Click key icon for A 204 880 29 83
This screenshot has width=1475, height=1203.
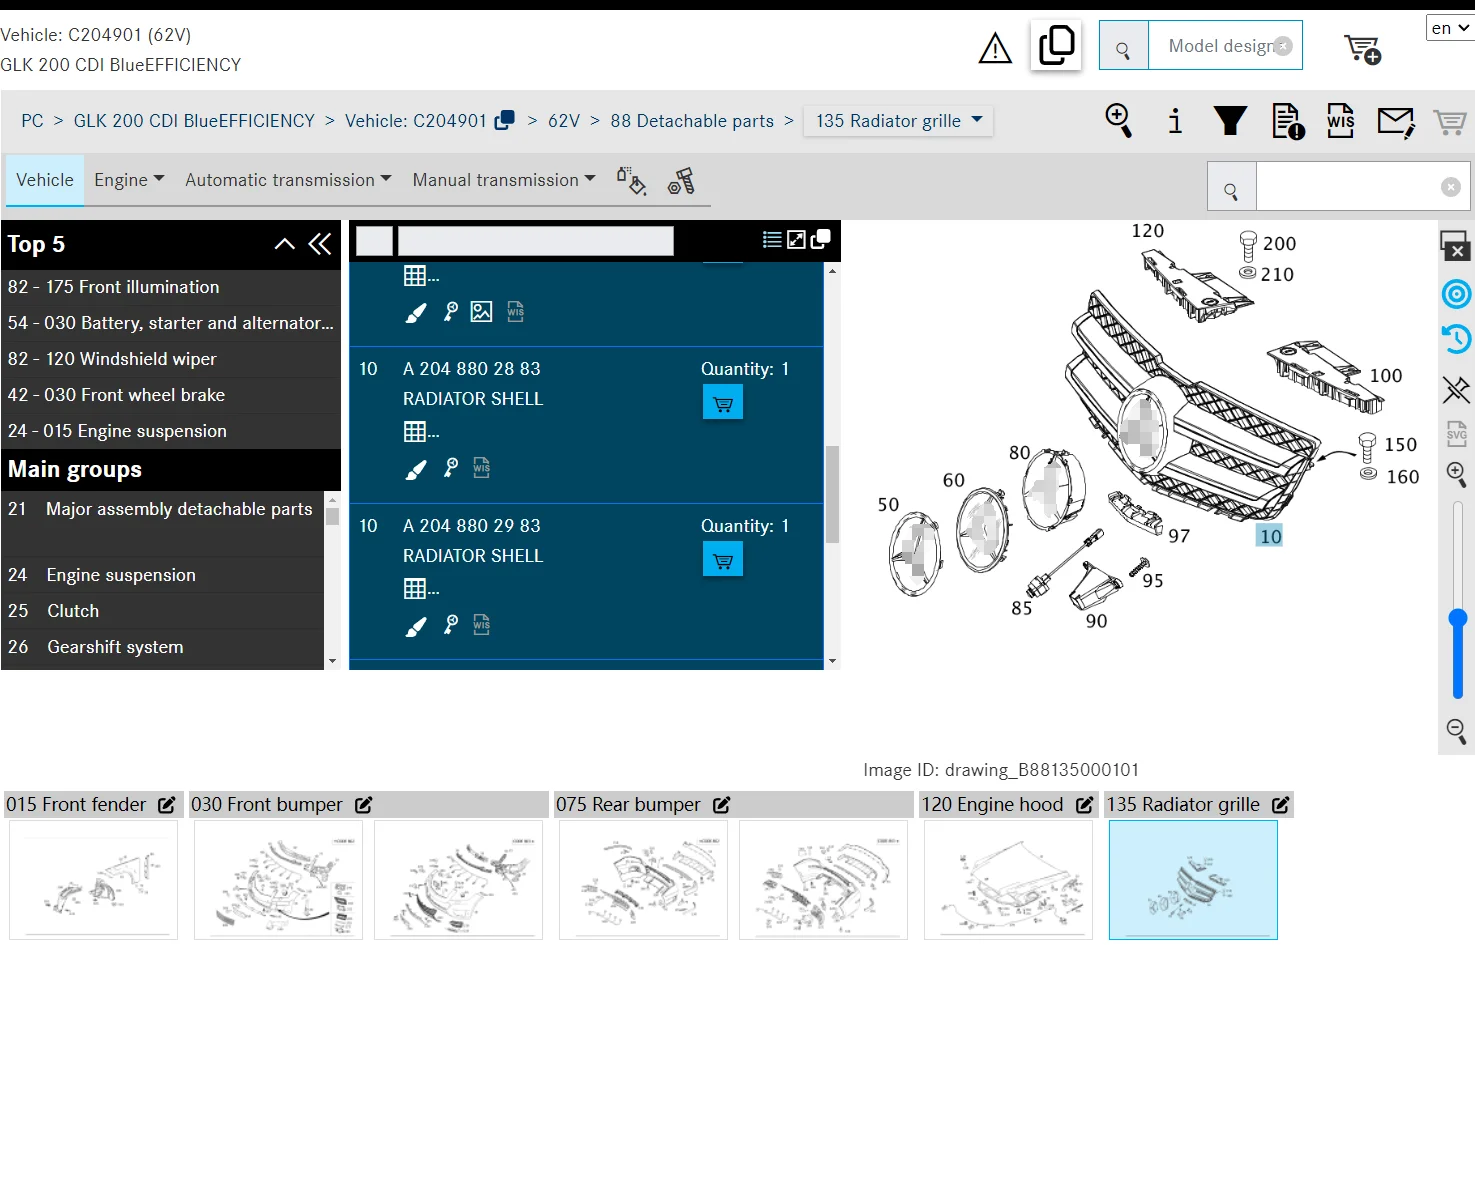point(451,625)
